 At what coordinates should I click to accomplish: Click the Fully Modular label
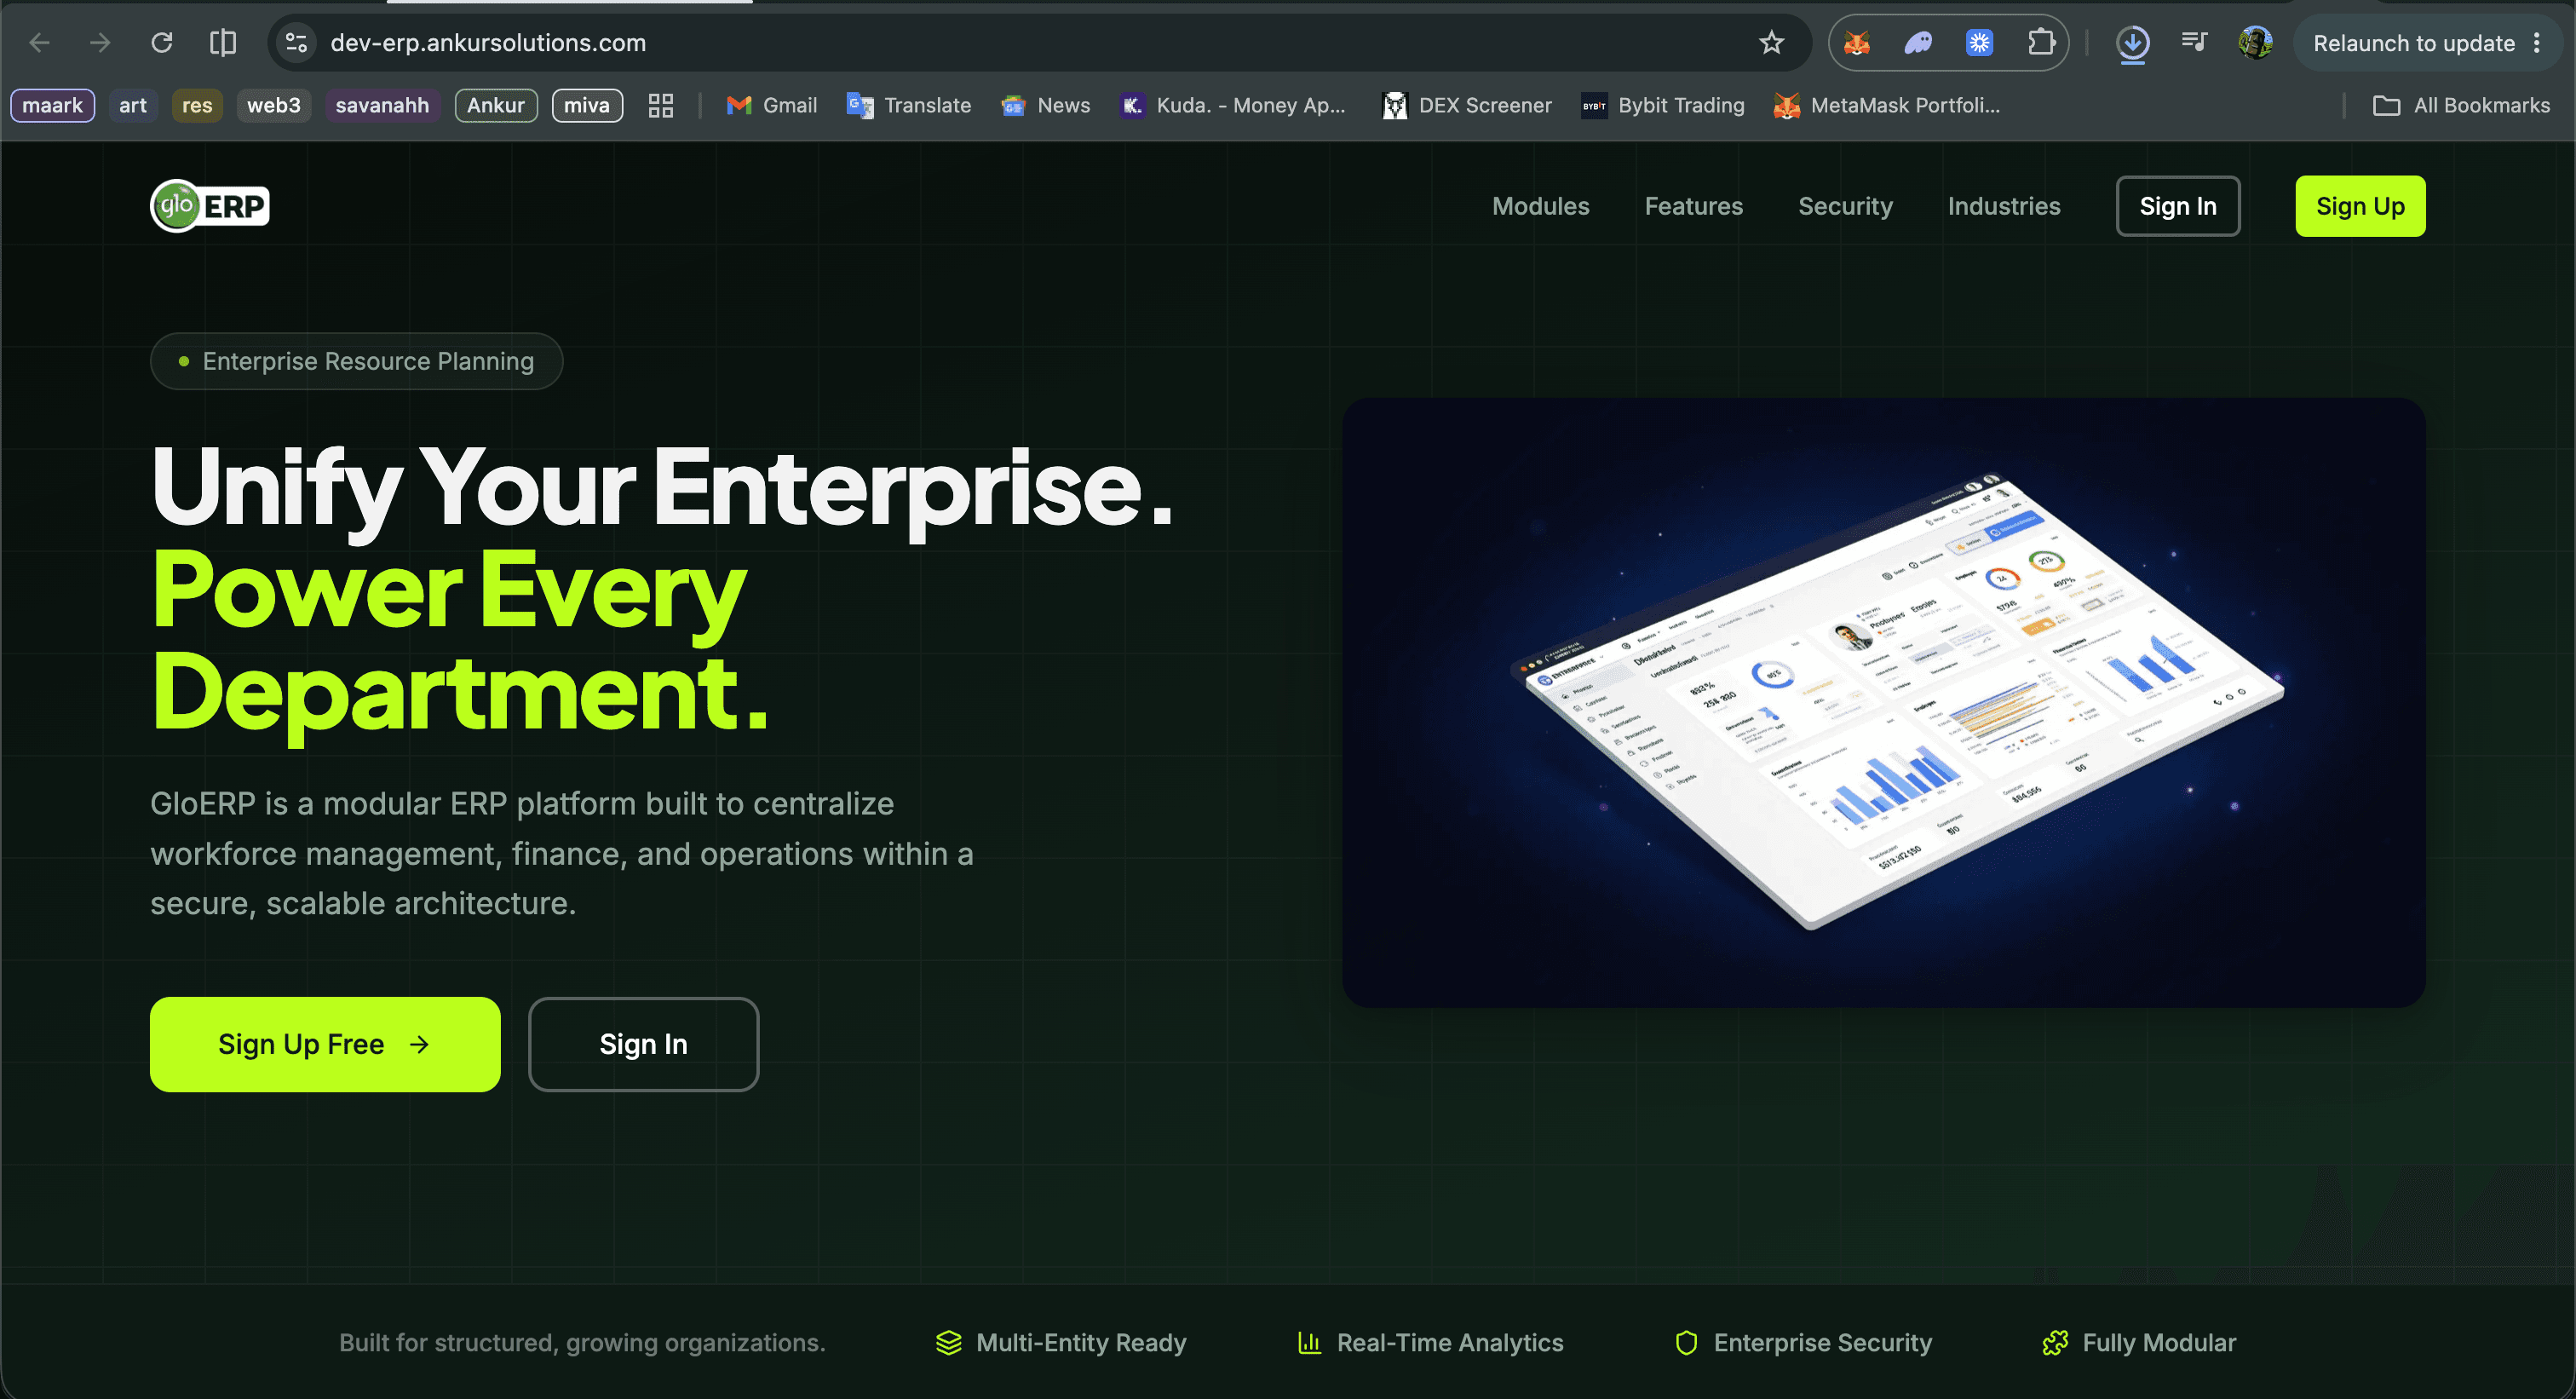2159,1343
